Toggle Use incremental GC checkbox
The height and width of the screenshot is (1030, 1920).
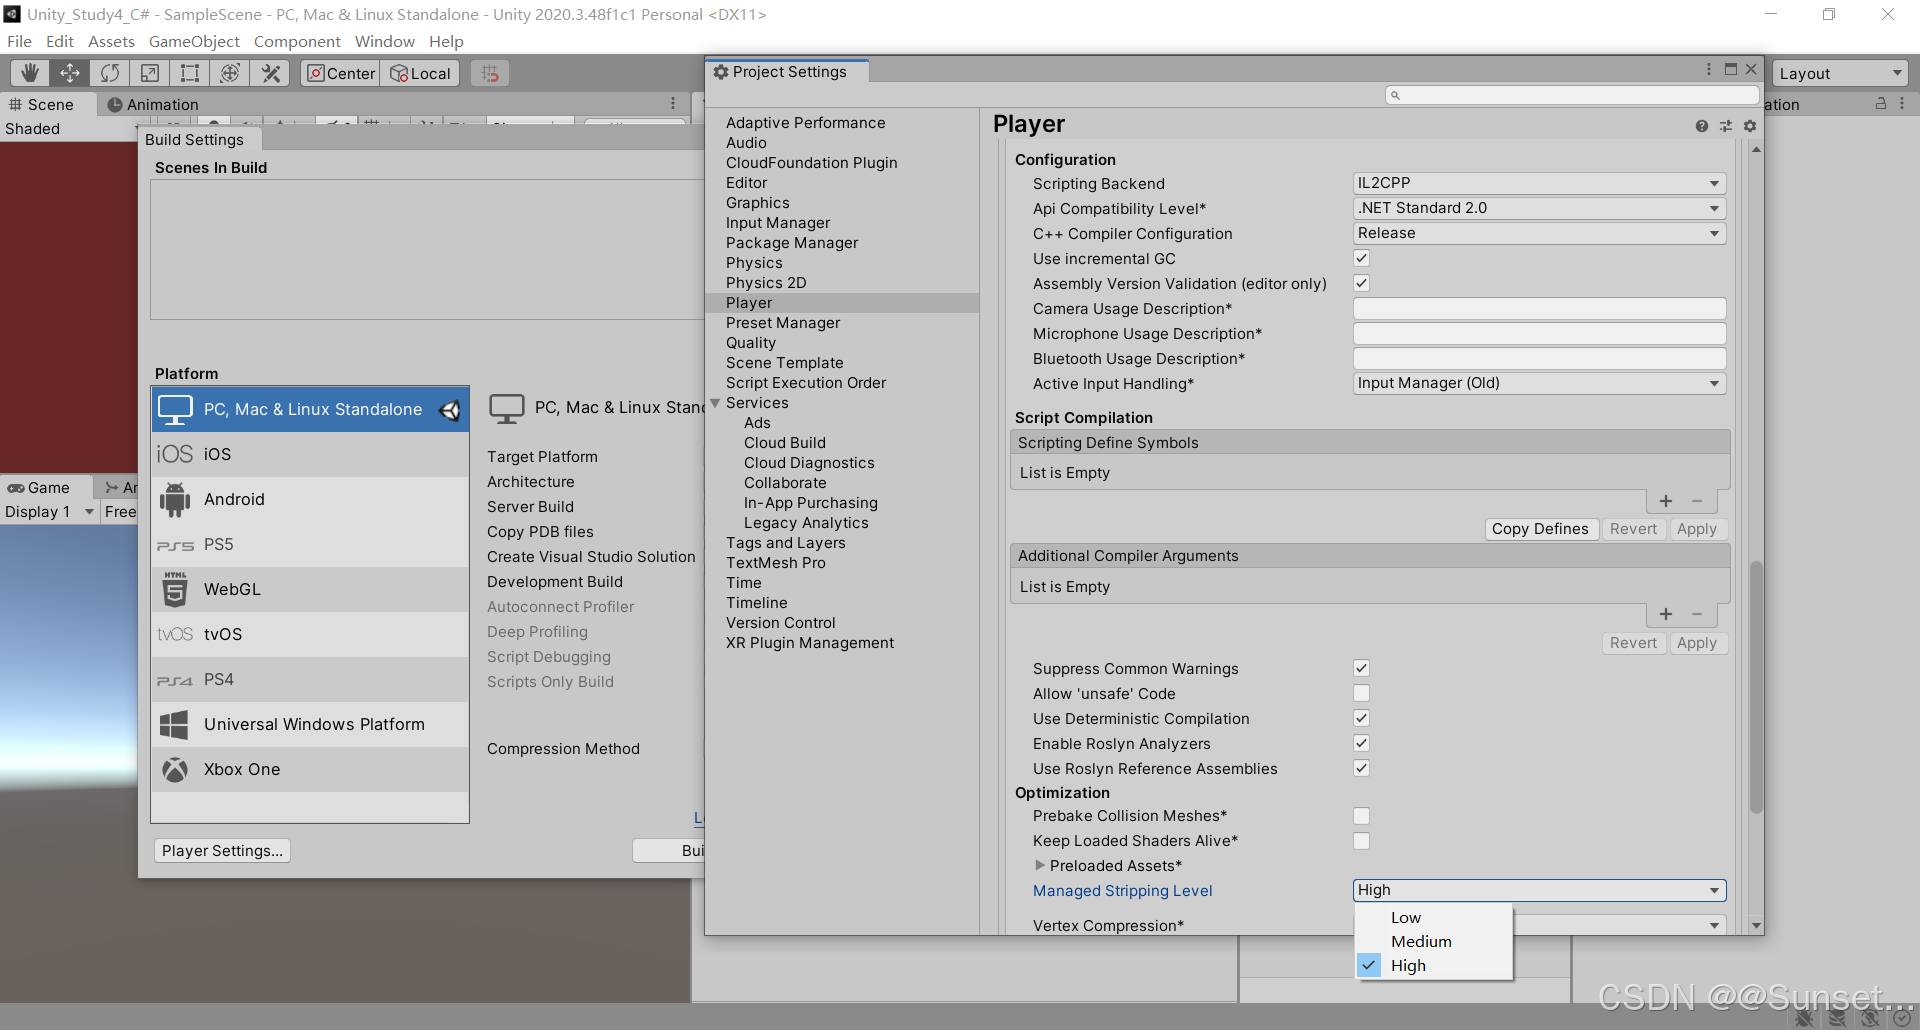coord(1361,258)
